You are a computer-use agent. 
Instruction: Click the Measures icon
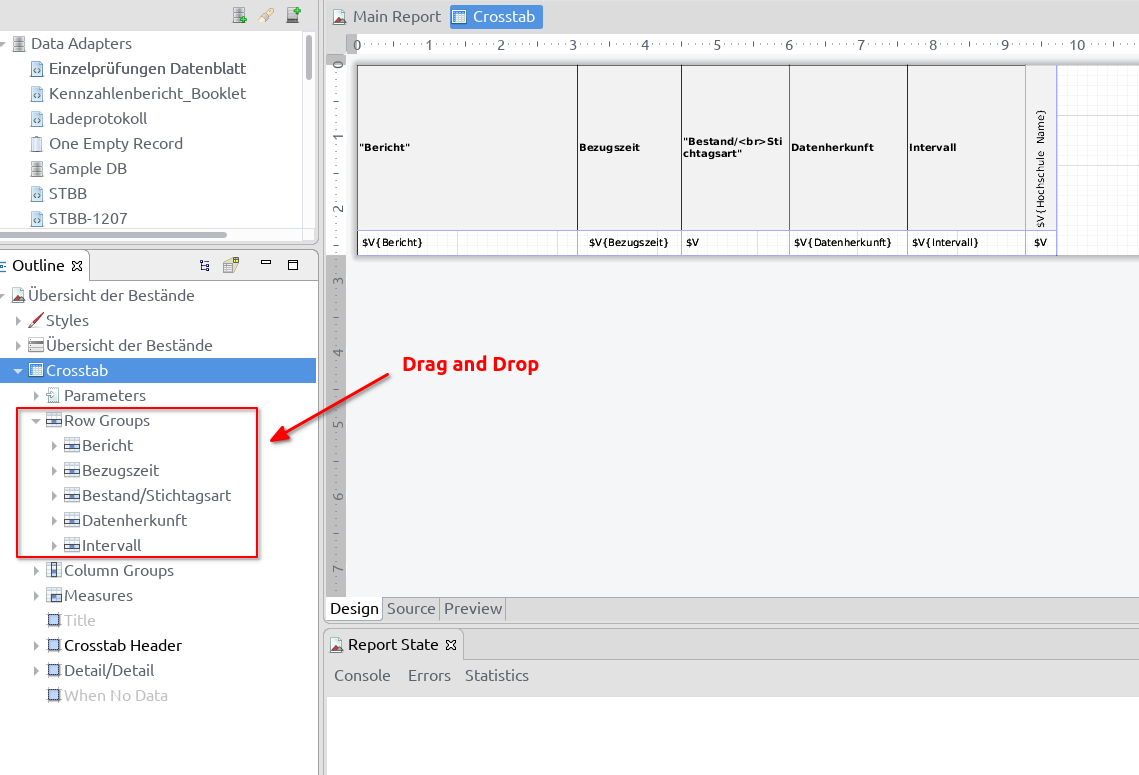click(54, 596)
